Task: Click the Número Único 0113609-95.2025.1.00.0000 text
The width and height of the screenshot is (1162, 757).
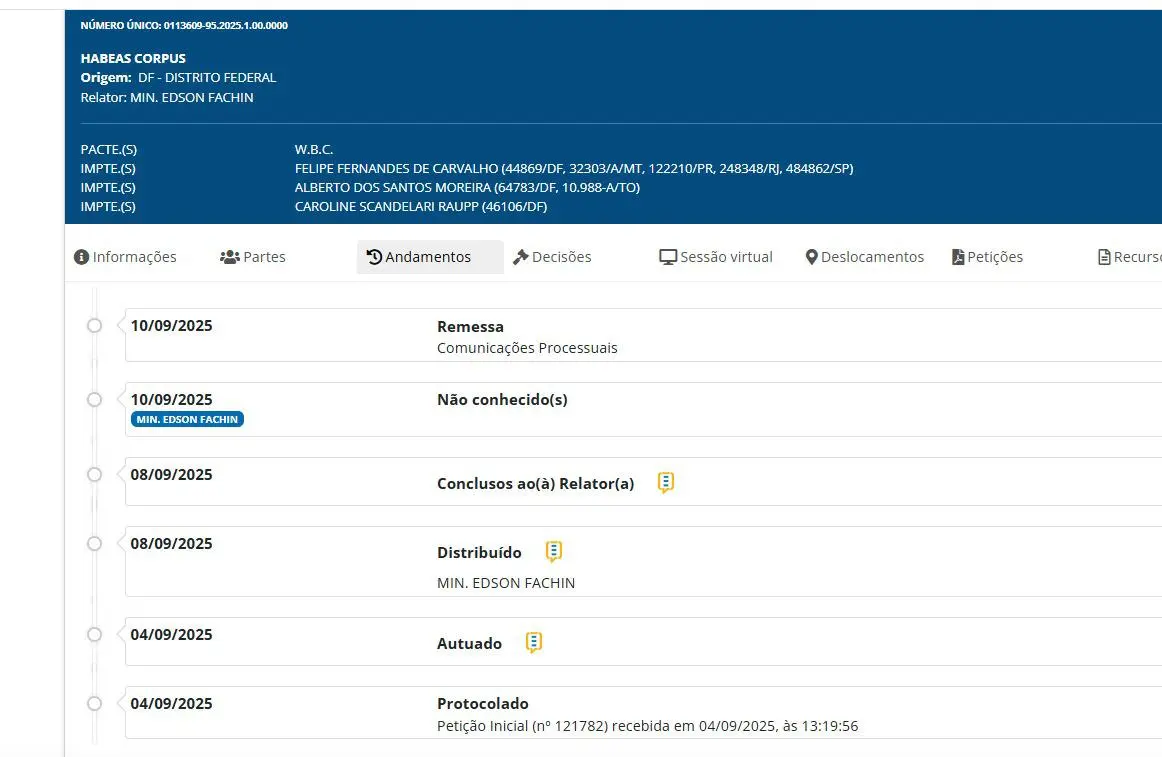Action: (184, 25)
